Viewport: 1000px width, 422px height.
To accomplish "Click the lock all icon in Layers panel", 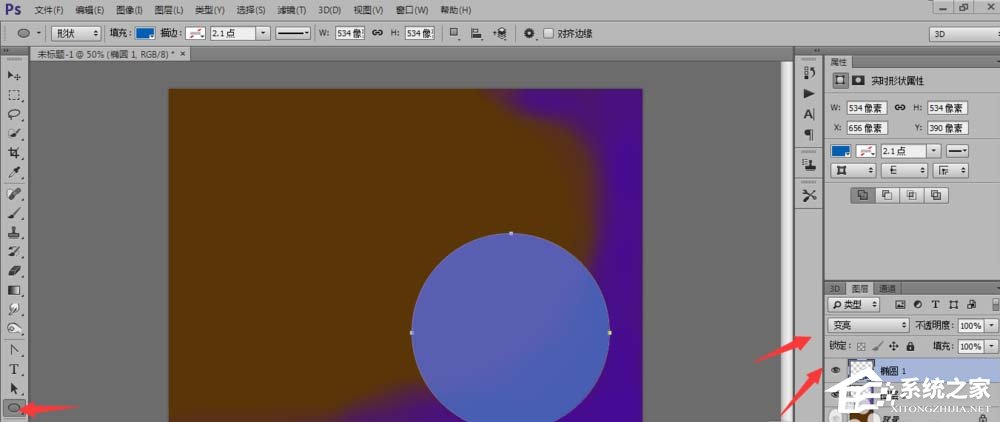I will (x=912, y=346).
